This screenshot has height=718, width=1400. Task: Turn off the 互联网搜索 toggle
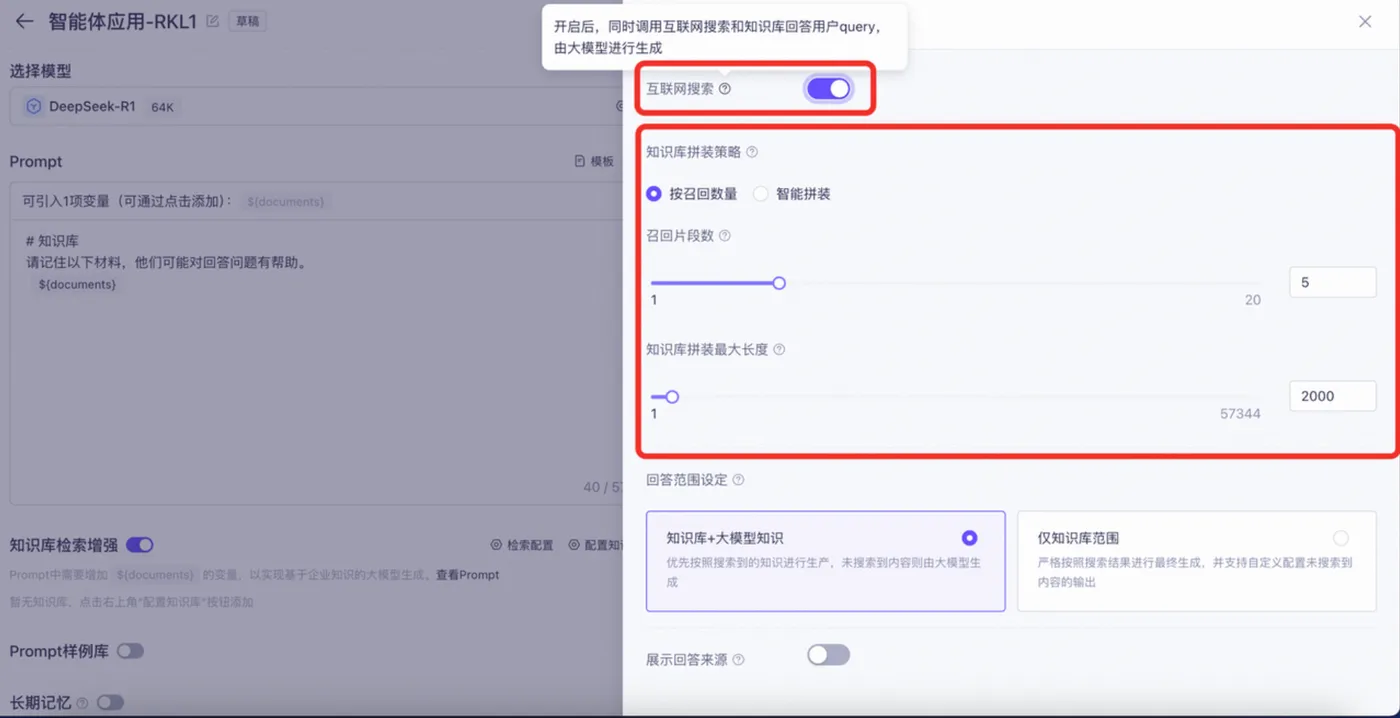tap(828, 89)
